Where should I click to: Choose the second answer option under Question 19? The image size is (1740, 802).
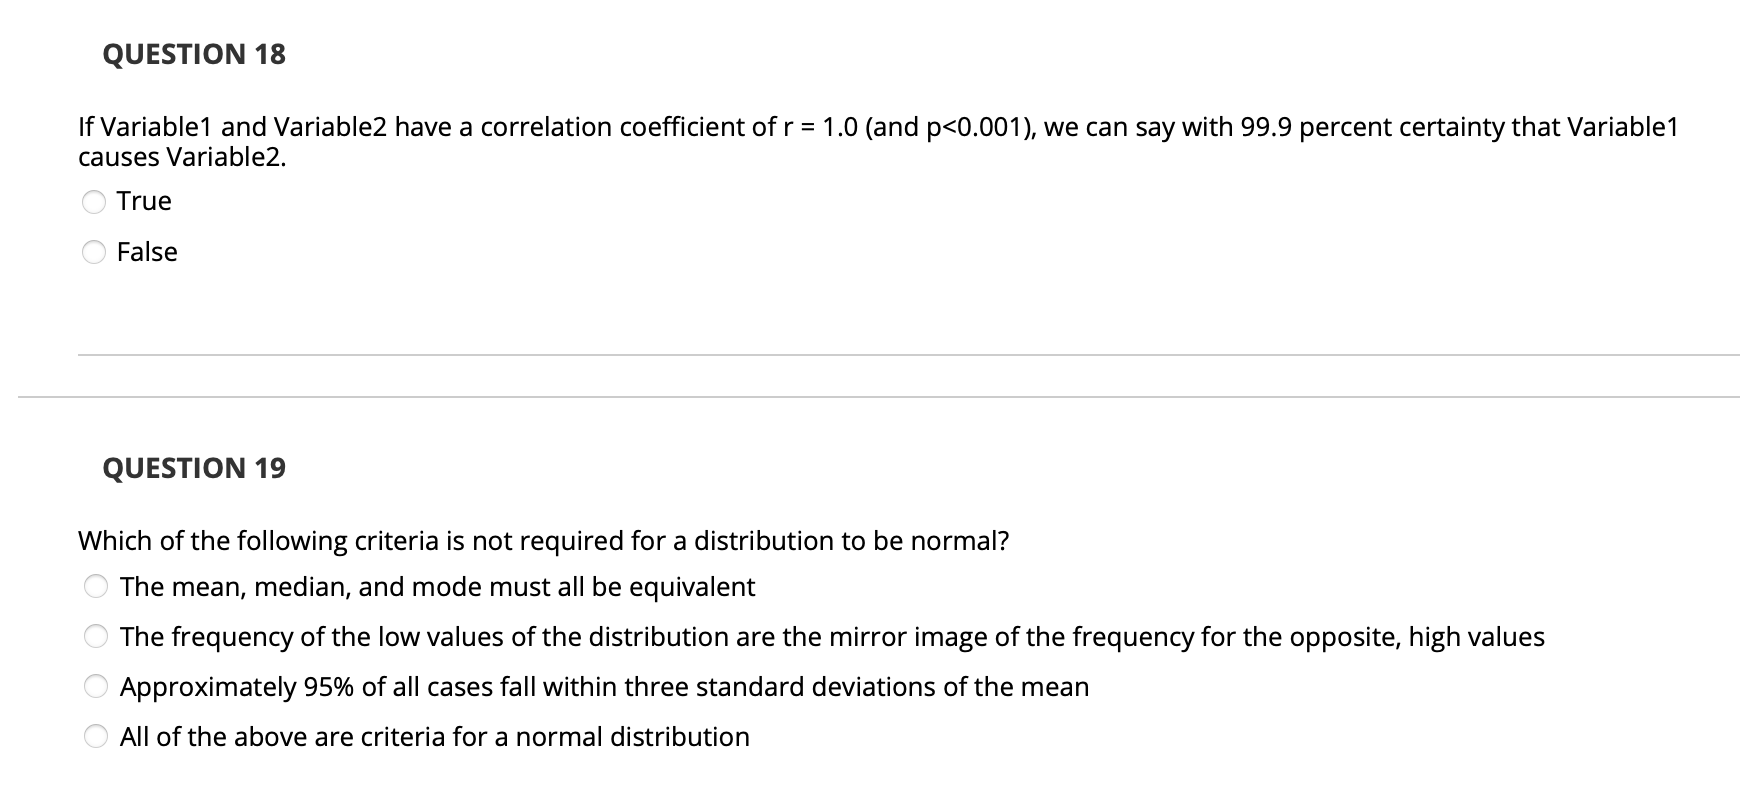coord(94,637)
